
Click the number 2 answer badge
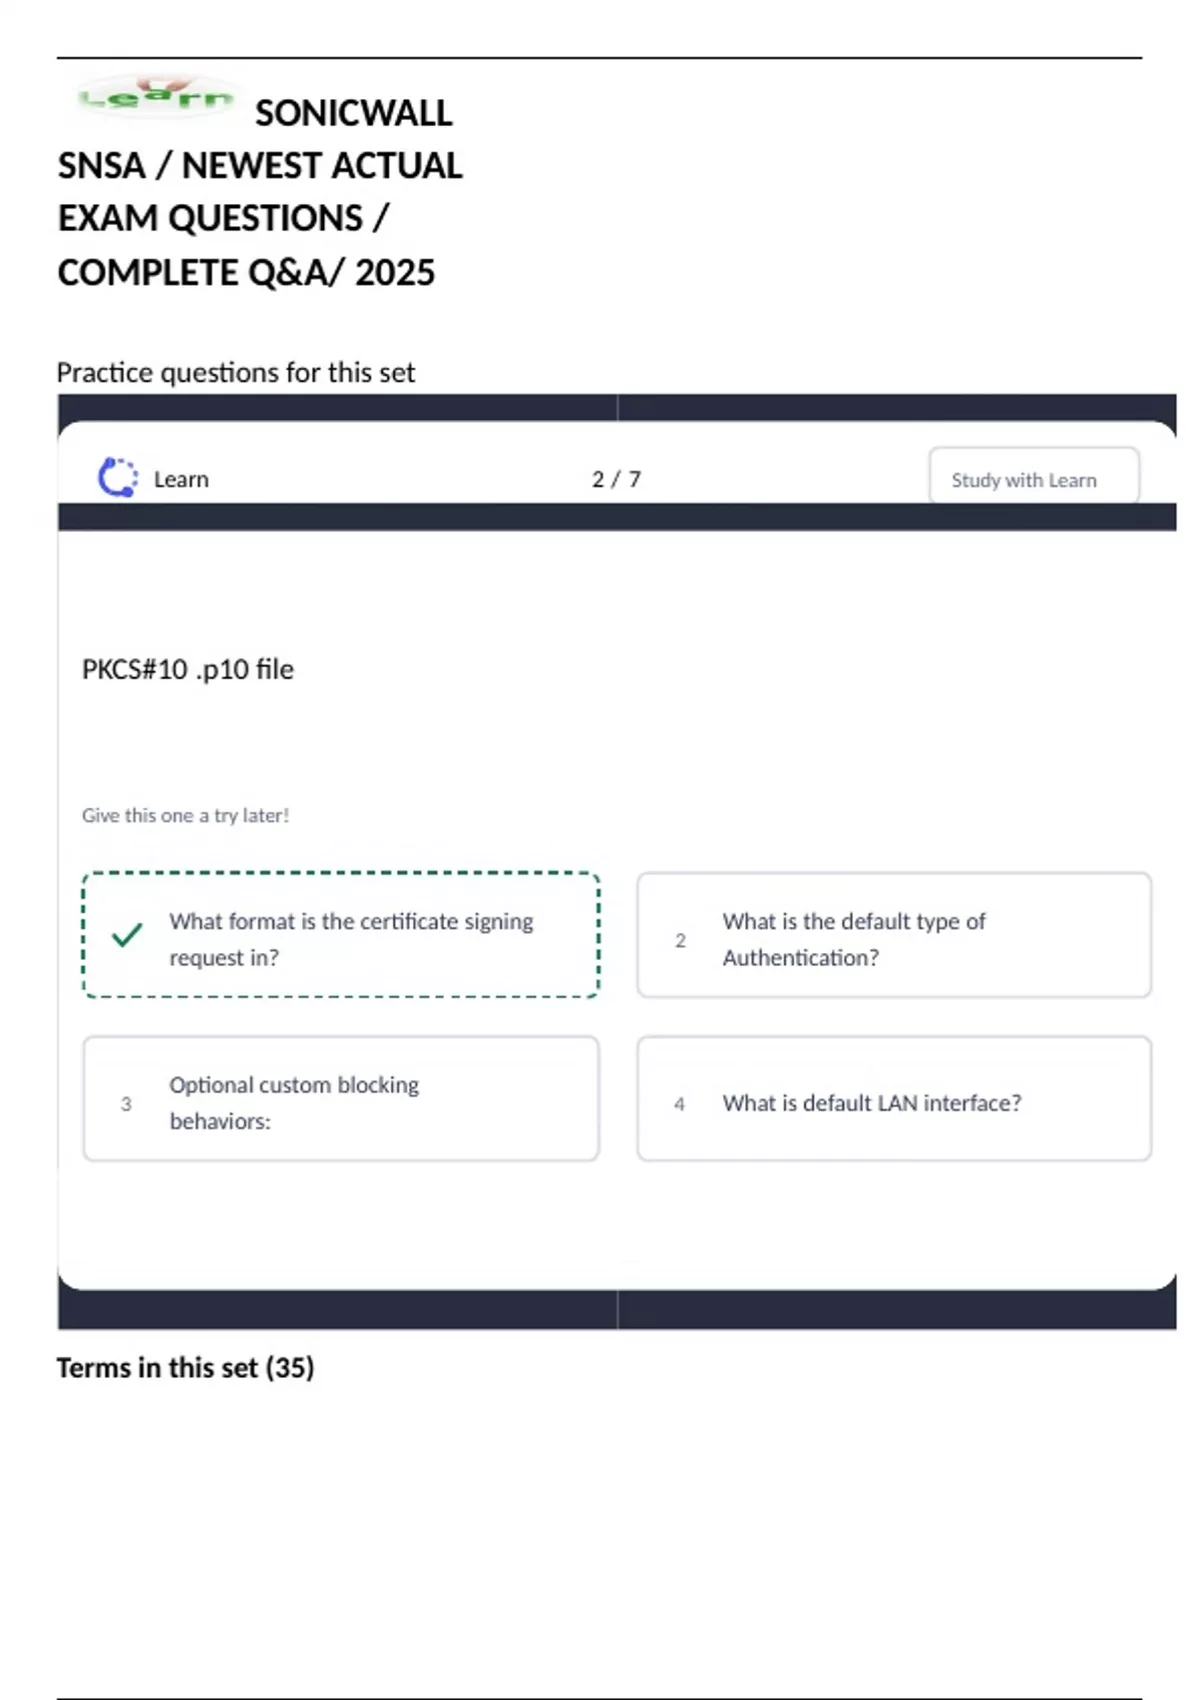[x=680, y=941]
